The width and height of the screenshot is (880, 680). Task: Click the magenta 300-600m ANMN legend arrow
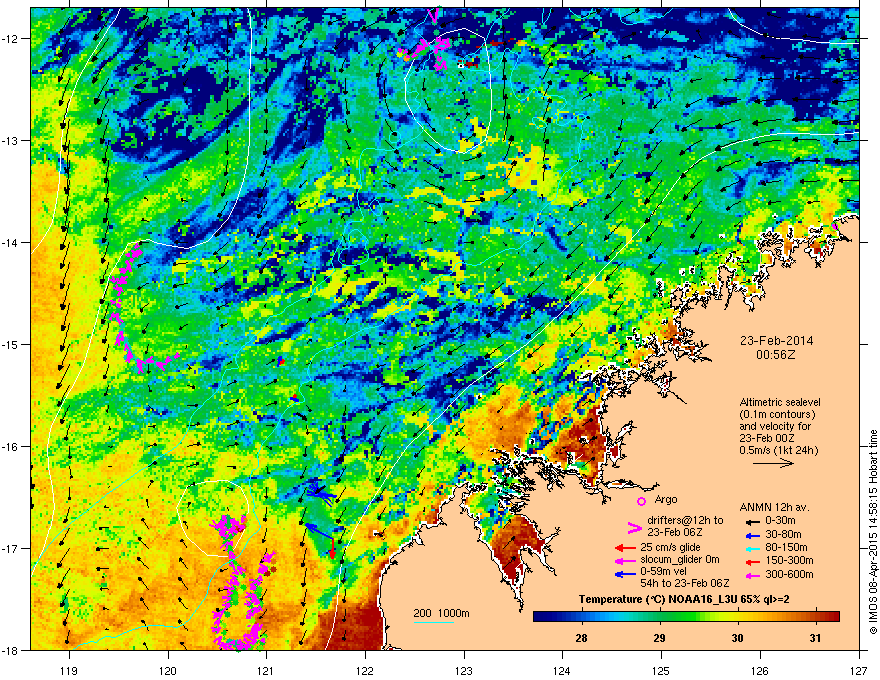[x=753, y=575]
